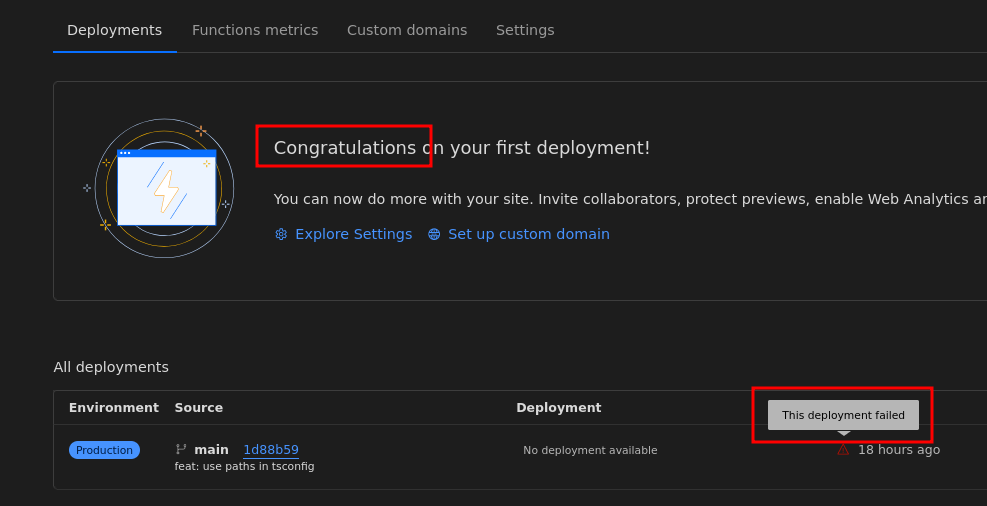987x506 pixels.
Task: Follow the Explore Settings link text
Action: [x=353, y=234]
